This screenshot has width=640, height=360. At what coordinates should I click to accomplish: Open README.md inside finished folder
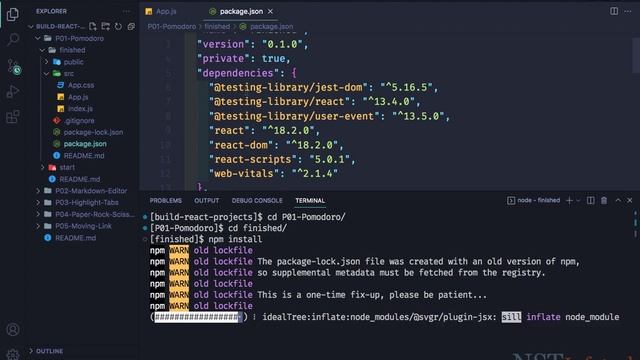(x=84, y=156)
